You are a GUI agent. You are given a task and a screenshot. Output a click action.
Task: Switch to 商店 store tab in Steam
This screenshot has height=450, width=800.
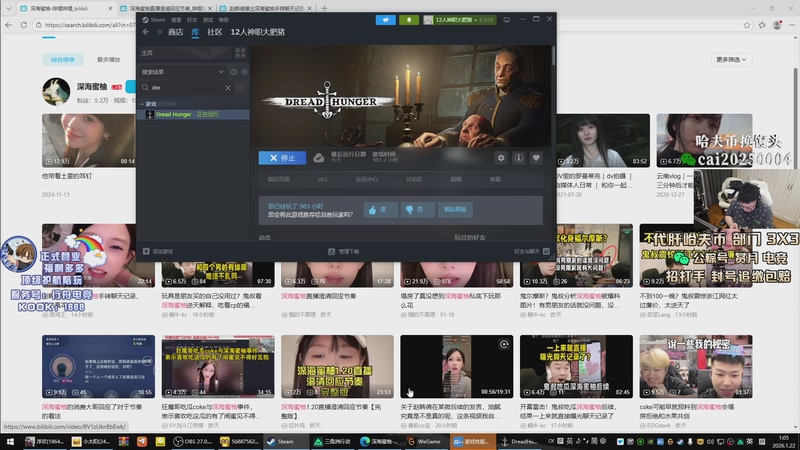[176, 32]
